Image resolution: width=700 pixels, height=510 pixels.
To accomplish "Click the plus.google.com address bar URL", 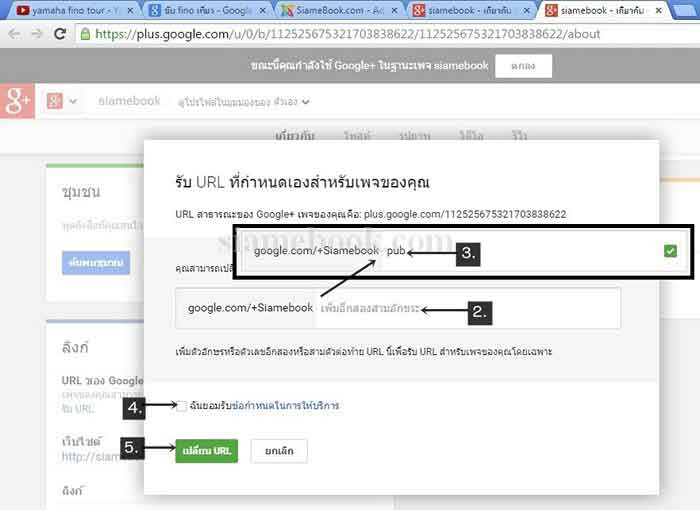I will (x=347, y=34).
